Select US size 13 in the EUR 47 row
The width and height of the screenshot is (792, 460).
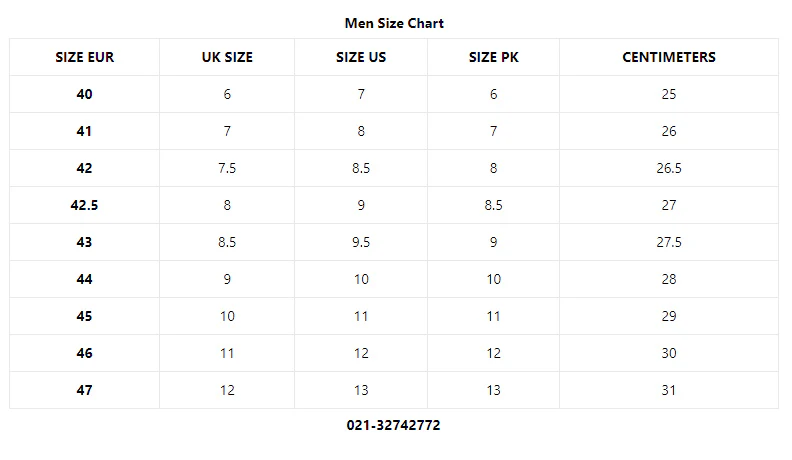click(361, 390)
